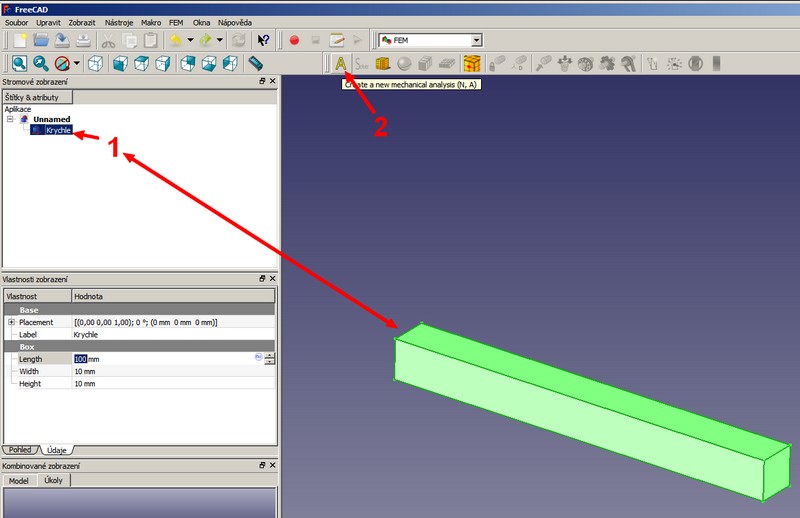
Task: Open the Undo history dropdown arrow
Action: pos(190,40)
